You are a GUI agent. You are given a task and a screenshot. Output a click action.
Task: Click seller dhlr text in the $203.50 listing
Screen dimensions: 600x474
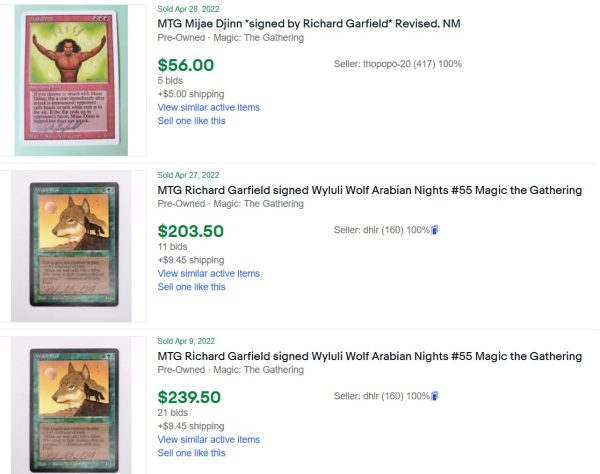[x=381, y=230]
